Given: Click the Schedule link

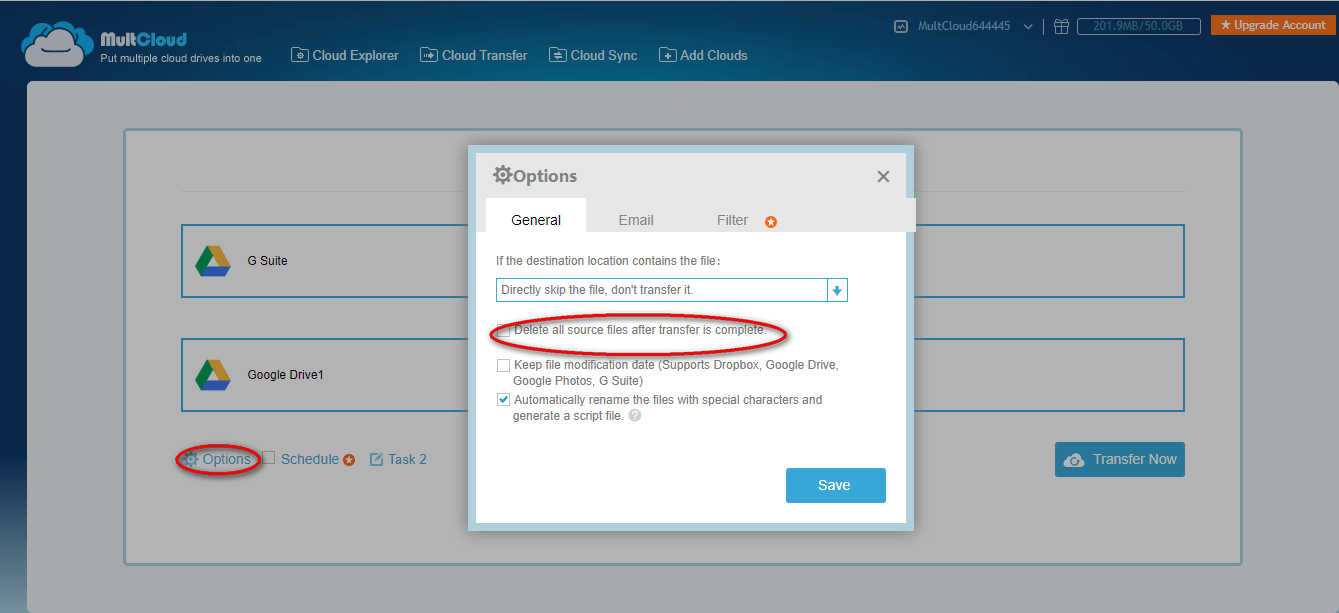Looking at the screenshot, I should coord(310,460).
